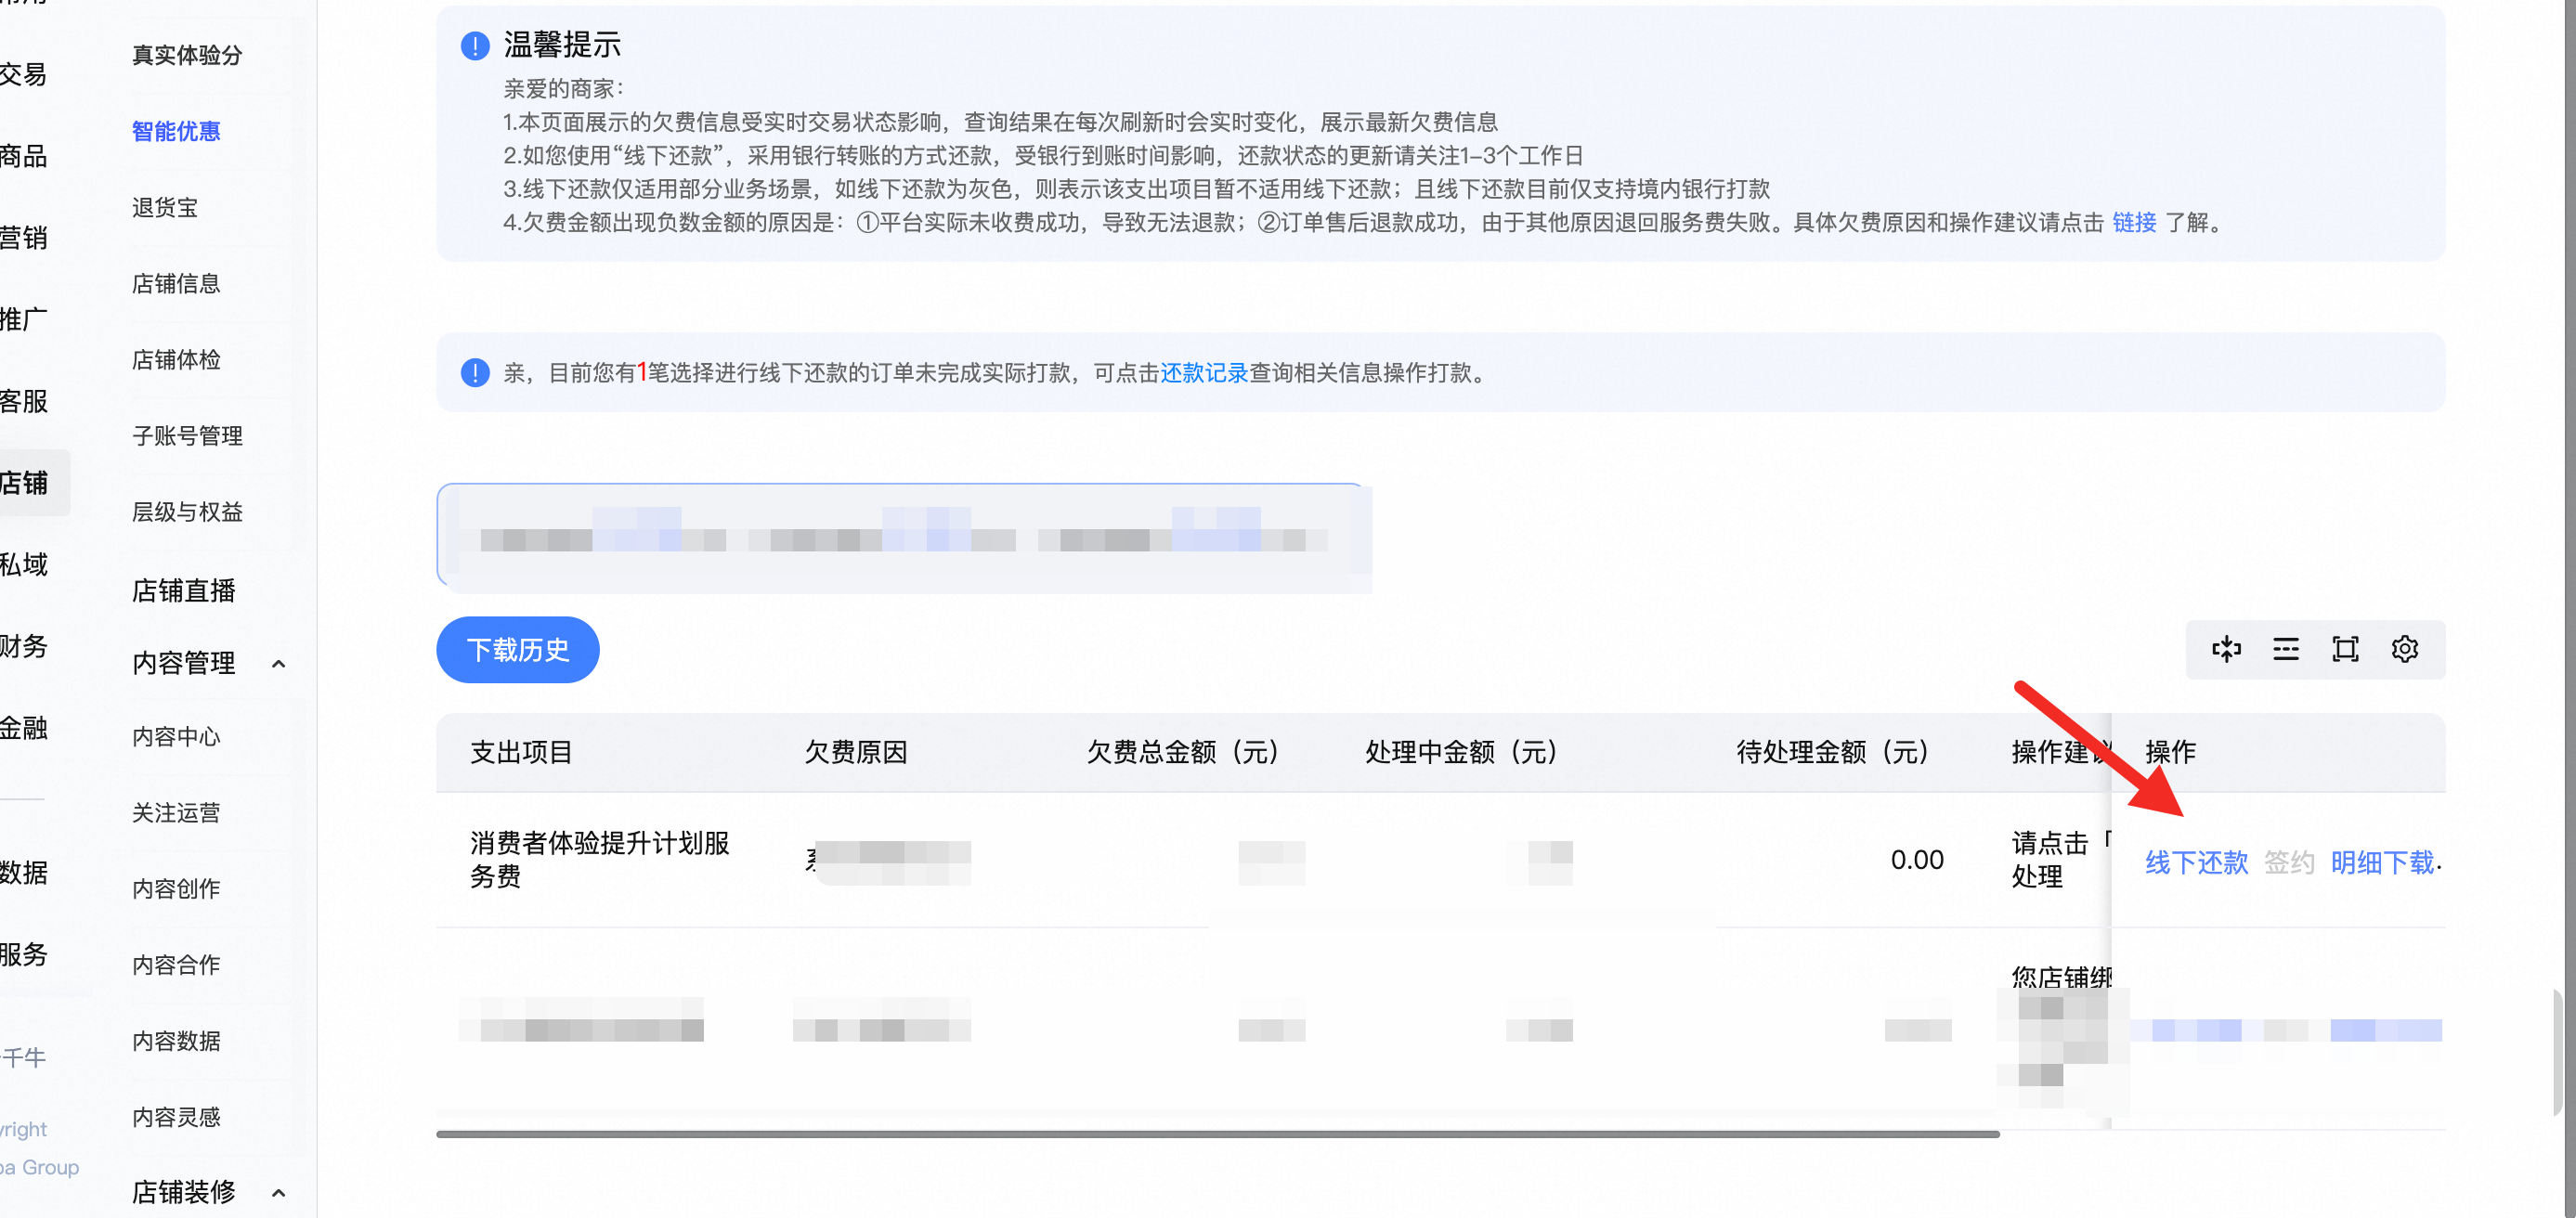
Task: Open 店铺体检 menu item
Action: 176,359
